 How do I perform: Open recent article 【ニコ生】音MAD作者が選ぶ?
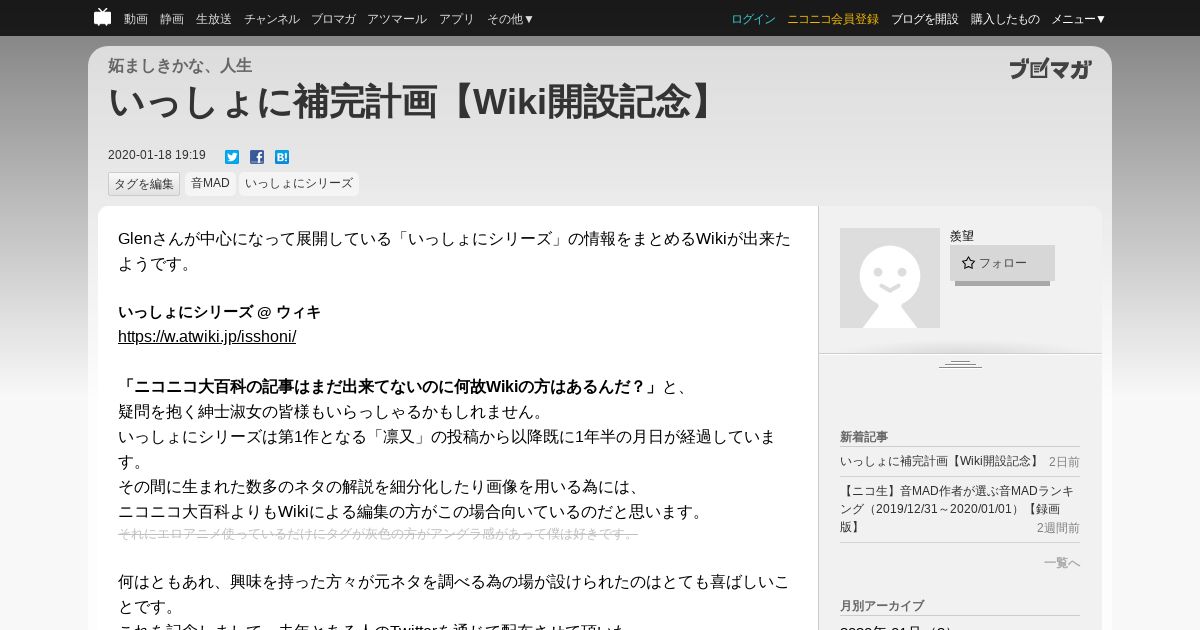tap(957, 508)
